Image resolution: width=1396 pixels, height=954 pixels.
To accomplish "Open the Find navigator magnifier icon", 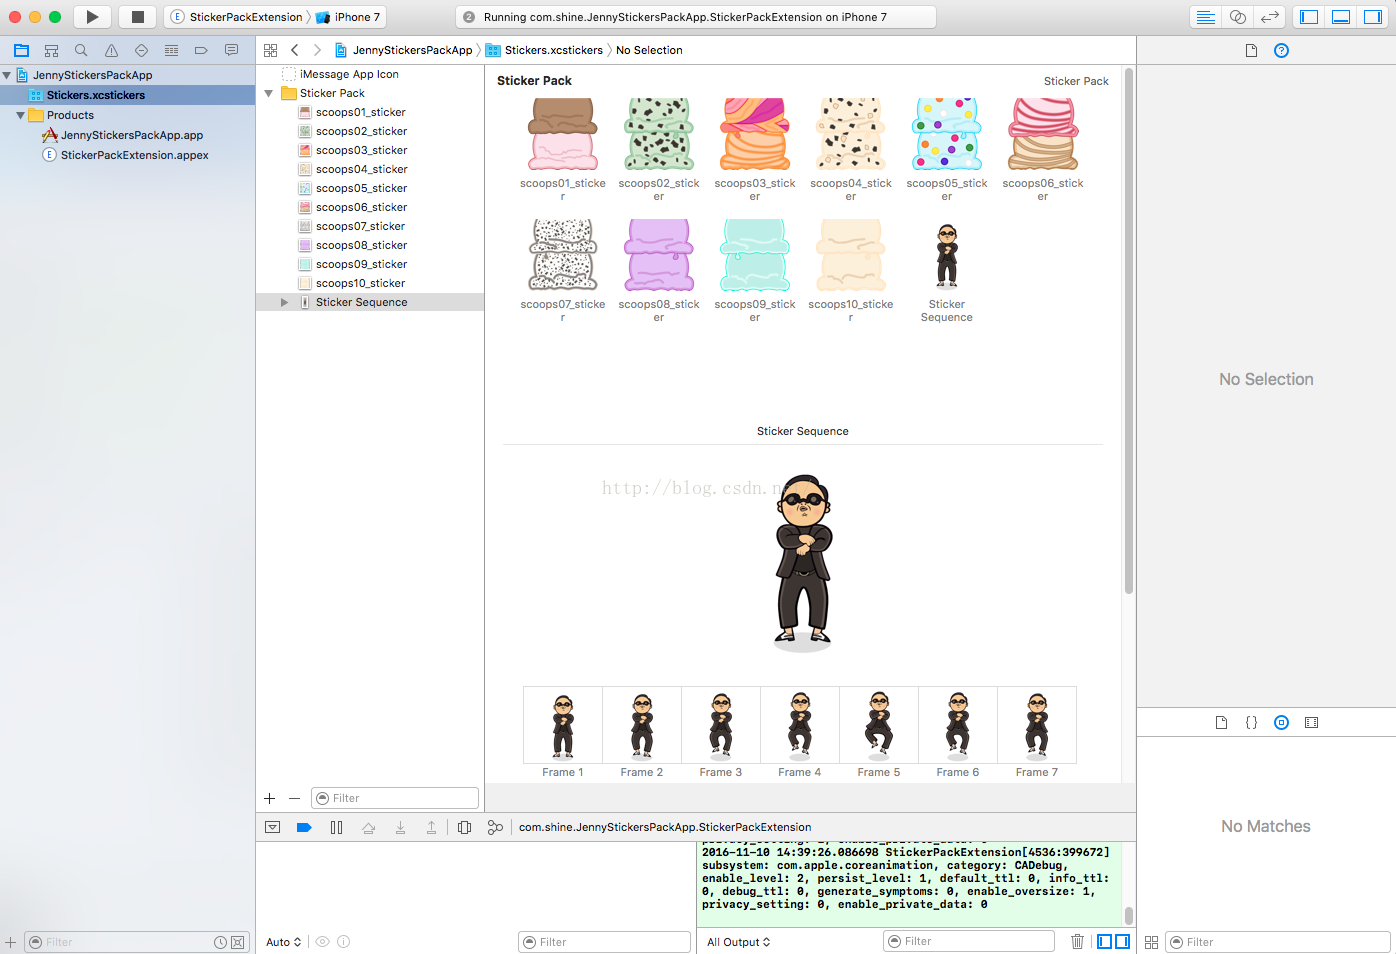I will [x=81, y=50].
